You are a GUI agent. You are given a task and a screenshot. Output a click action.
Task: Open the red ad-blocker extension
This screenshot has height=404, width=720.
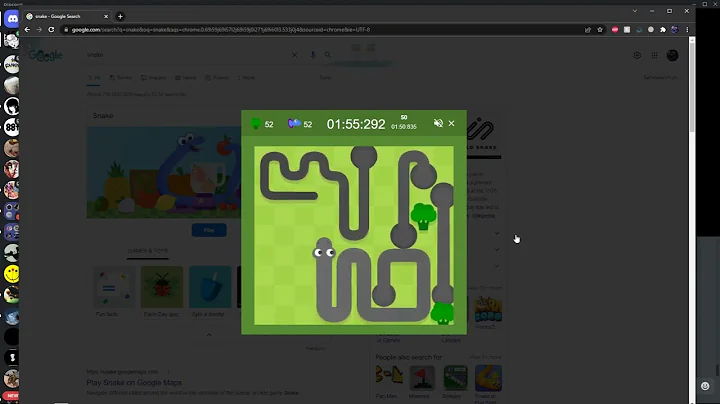[615, 29]
